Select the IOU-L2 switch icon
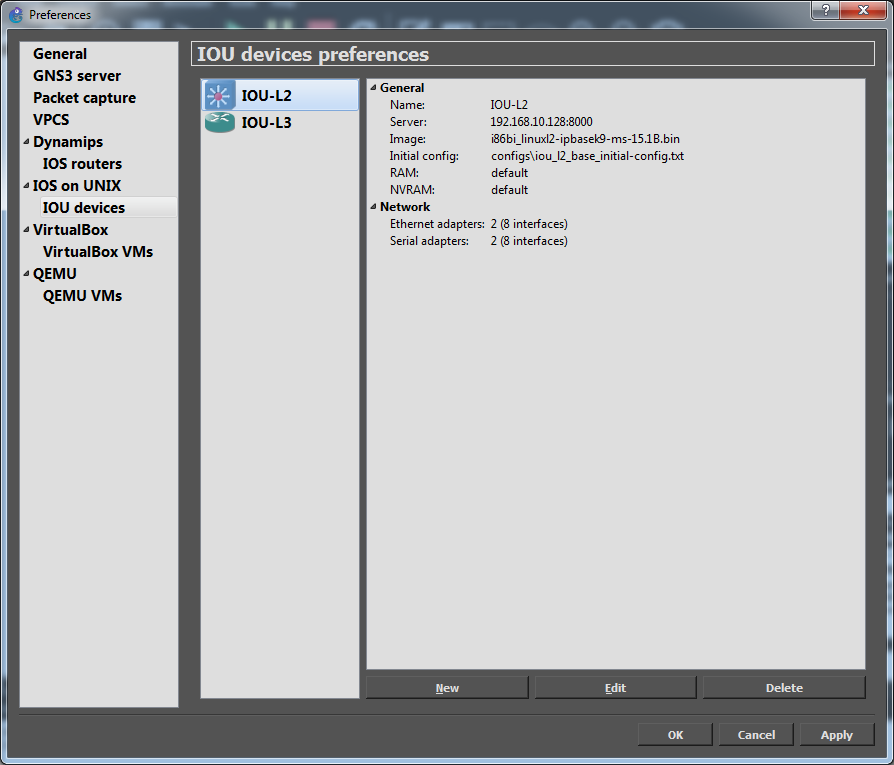 pyautogui.click(x=219, y=95)
